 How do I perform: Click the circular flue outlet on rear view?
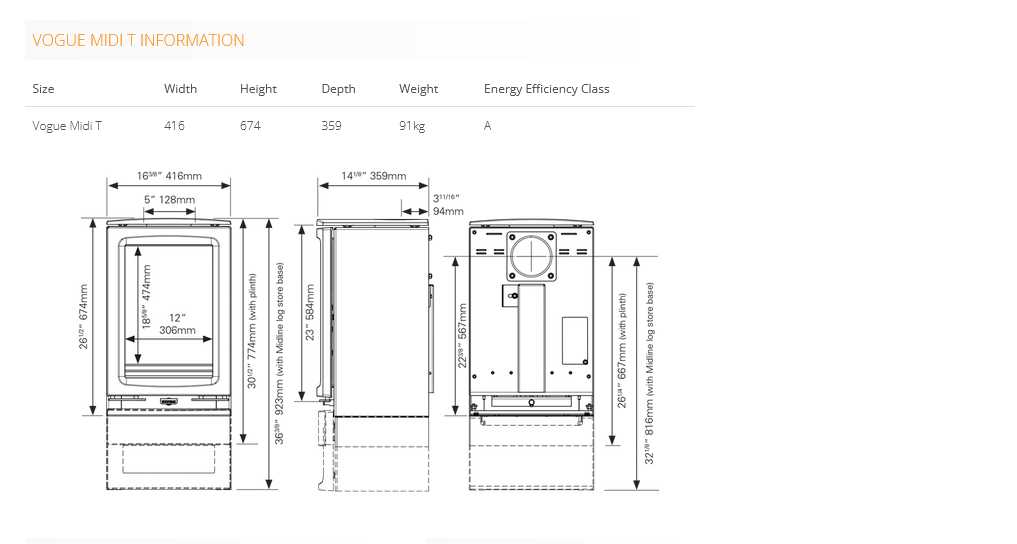coord(531,256)
